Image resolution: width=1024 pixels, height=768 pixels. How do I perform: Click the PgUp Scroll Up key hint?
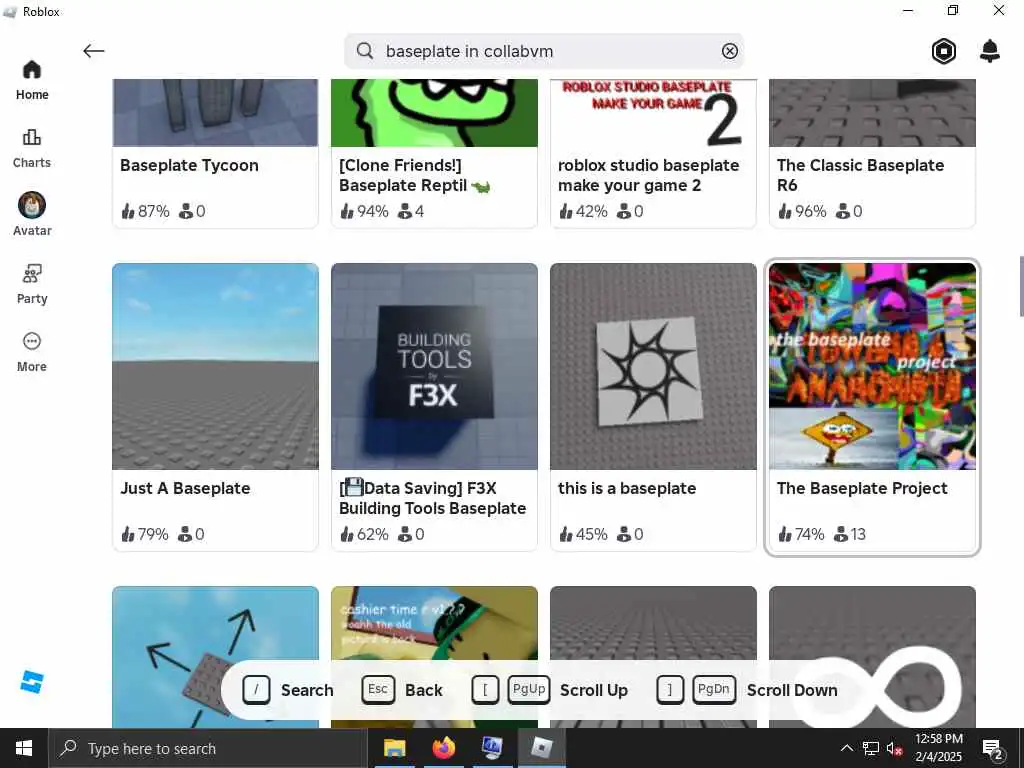(x=529, y=690)
